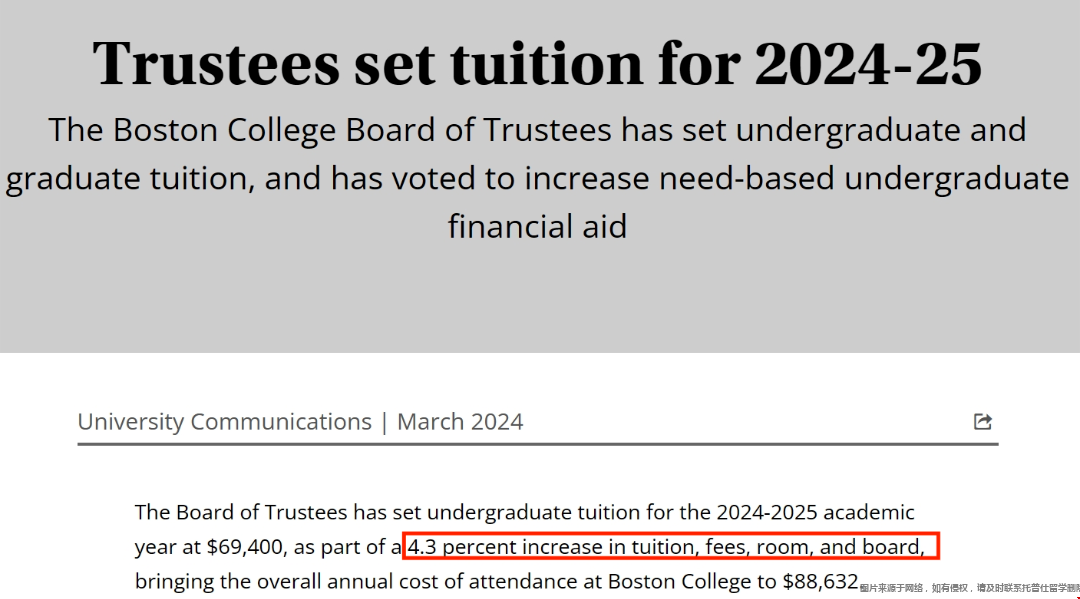The width and height of the screenshot is (1080, 599).
Task: Select the 'University Communications' byline text
Action: [225, 421]
